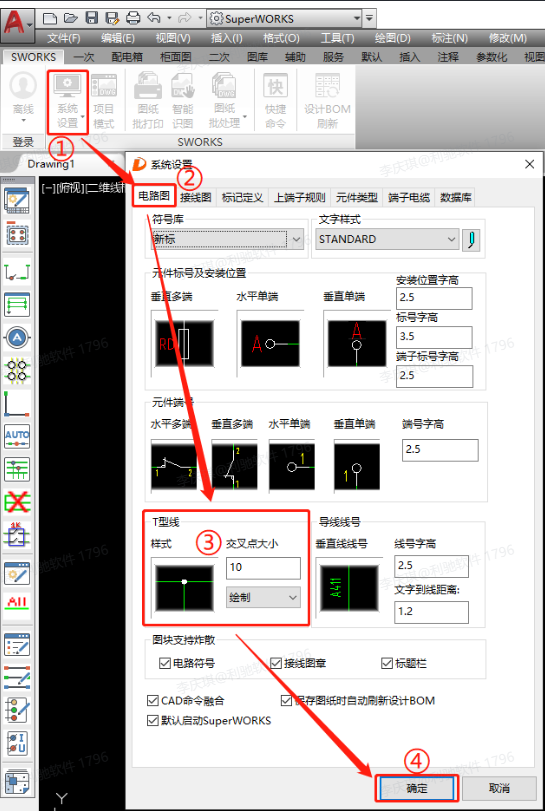This screenshot has width=545, height=811.
Task: Switch to the 元件类型 tab
Action: point(356,198)
